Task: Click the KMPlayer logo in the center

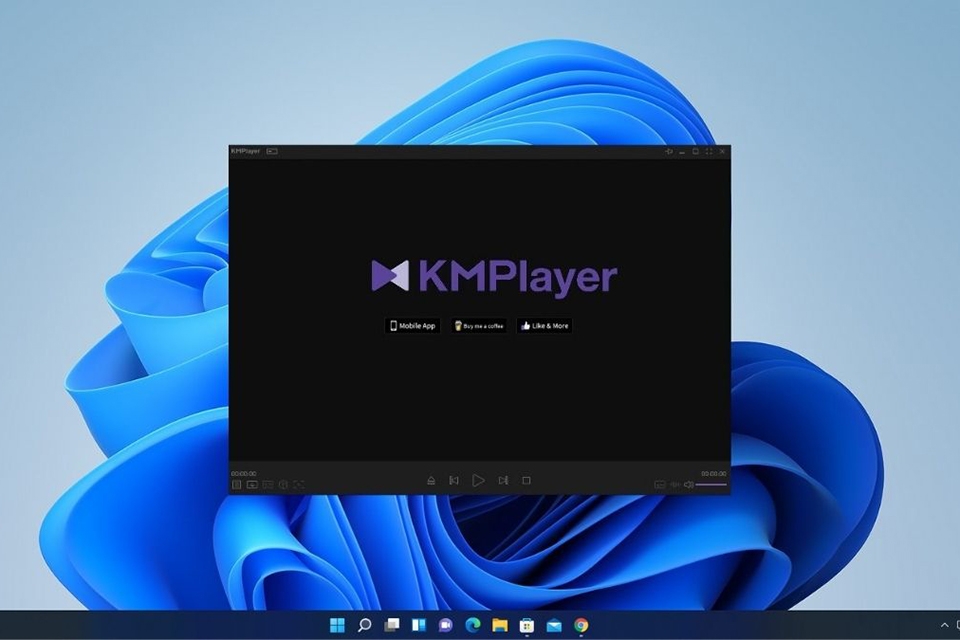Action: click(494, 277)
